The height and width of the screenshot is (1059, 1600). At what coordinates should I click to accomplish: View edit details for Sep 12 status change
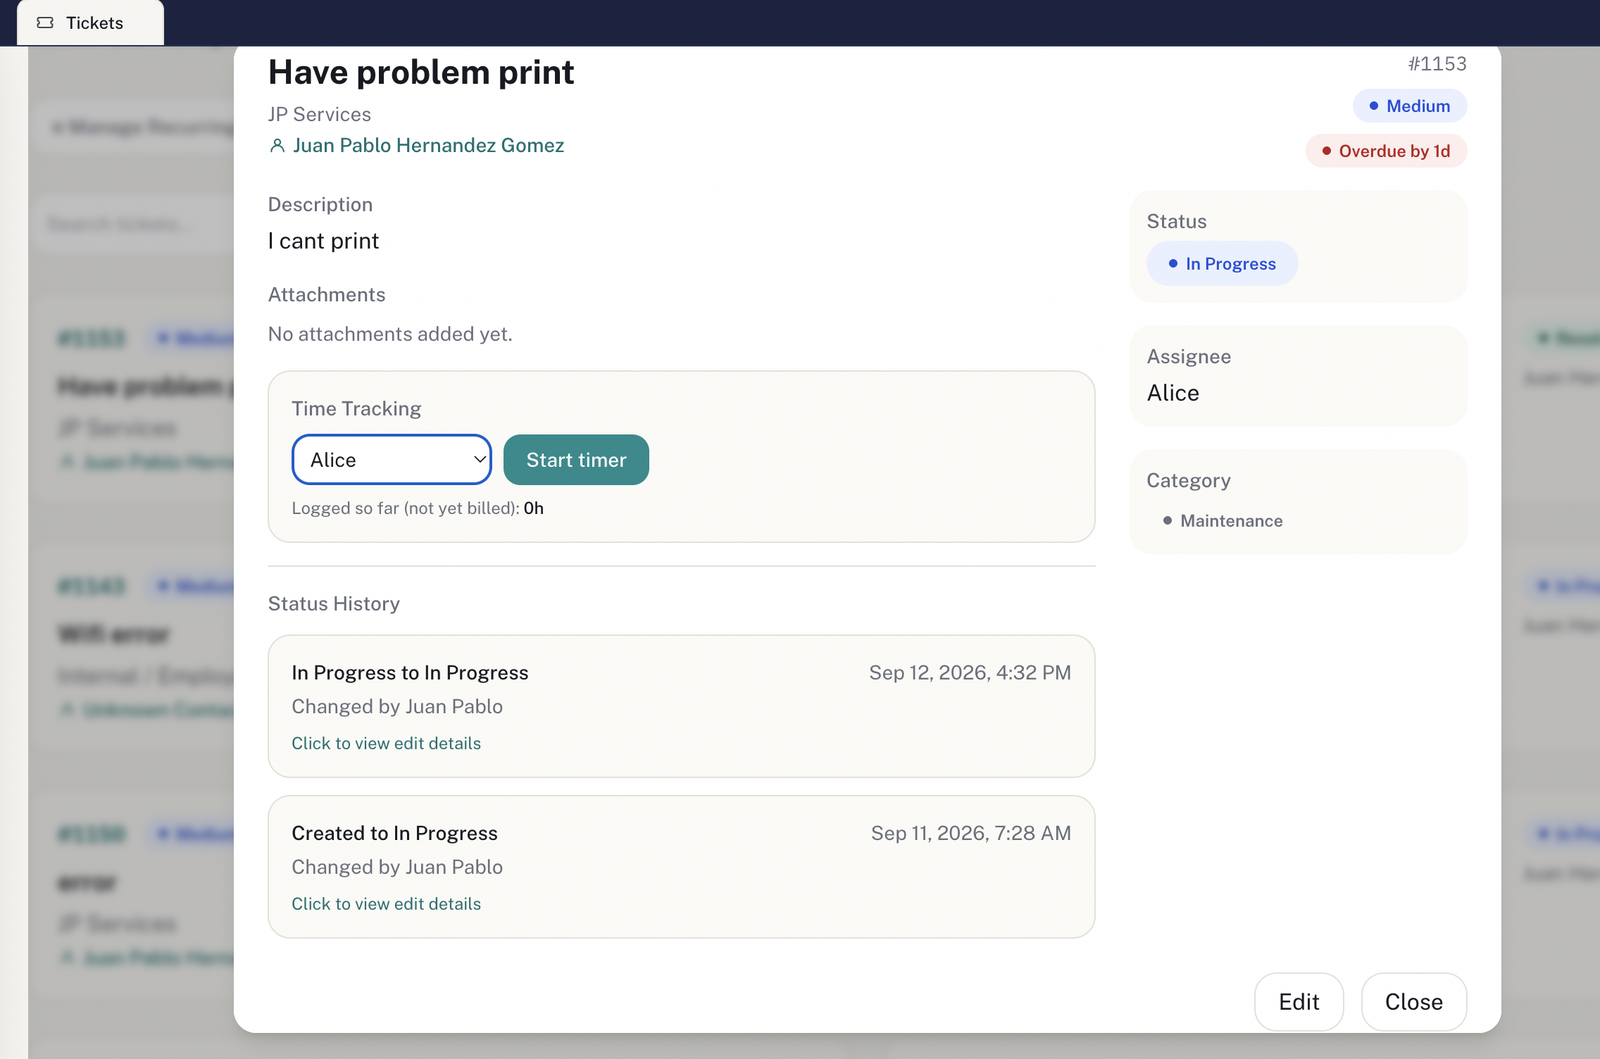pos(386,743)
